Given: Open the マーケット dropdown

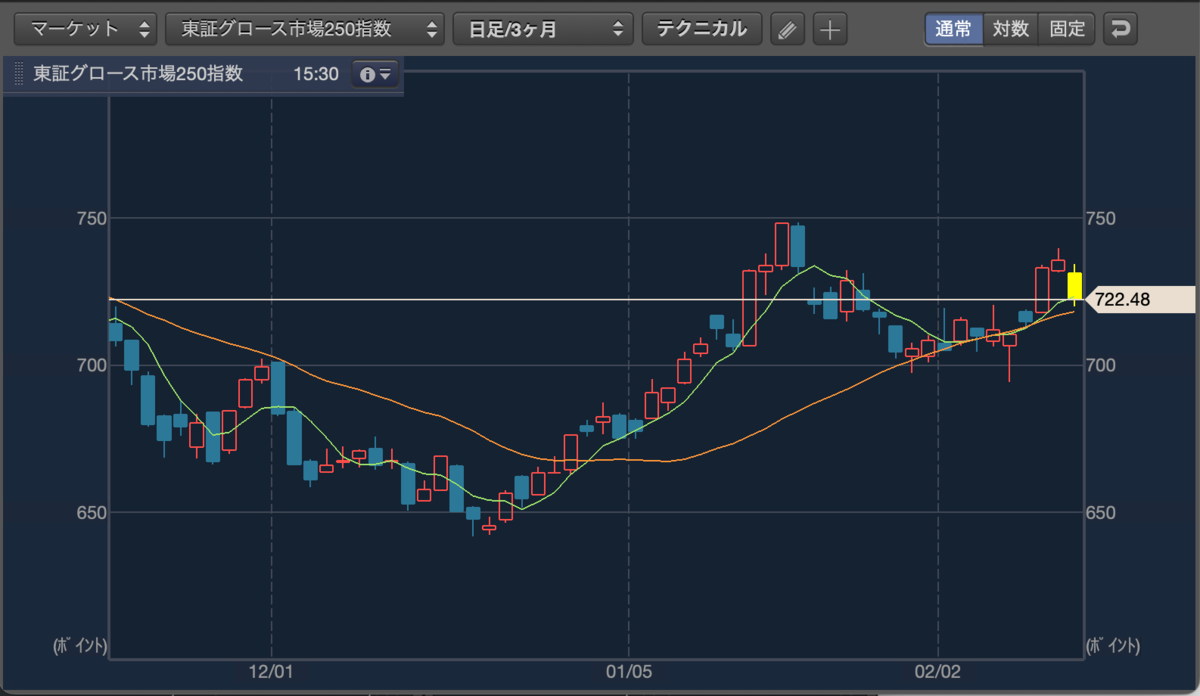Looking at the screenshot, I should (x=86, y=29).
